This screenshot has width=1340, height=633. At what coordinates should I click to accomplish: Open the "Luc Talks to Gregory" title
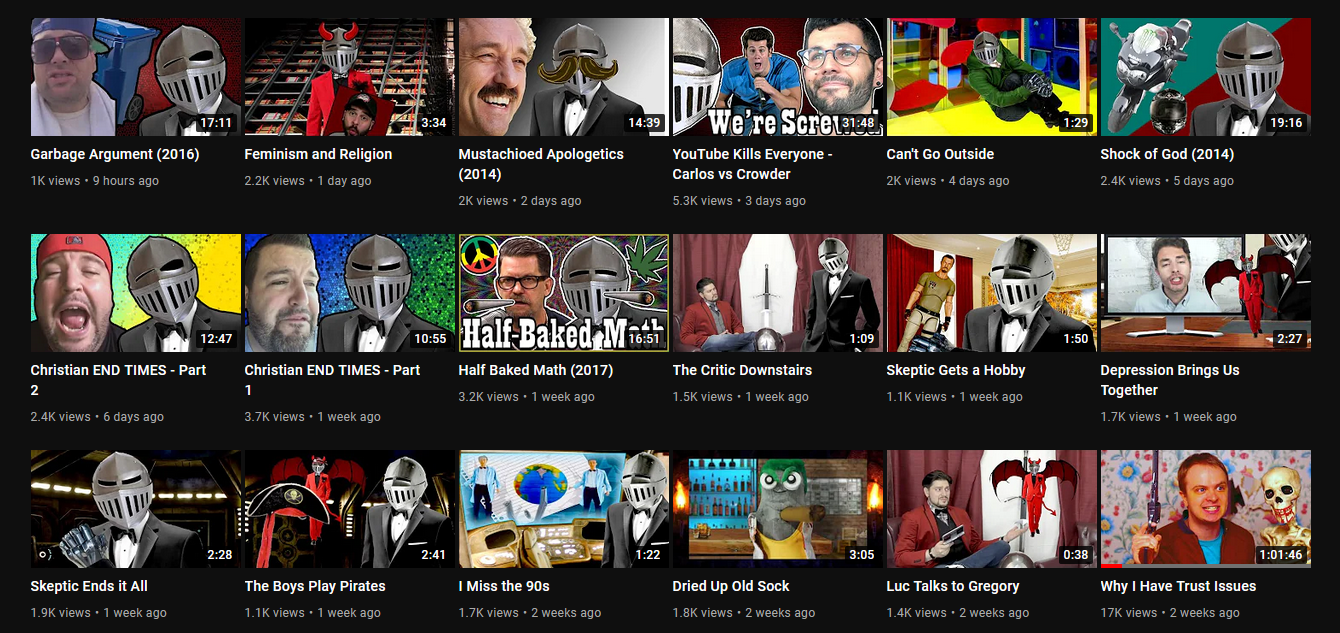[x=953, y=586]
